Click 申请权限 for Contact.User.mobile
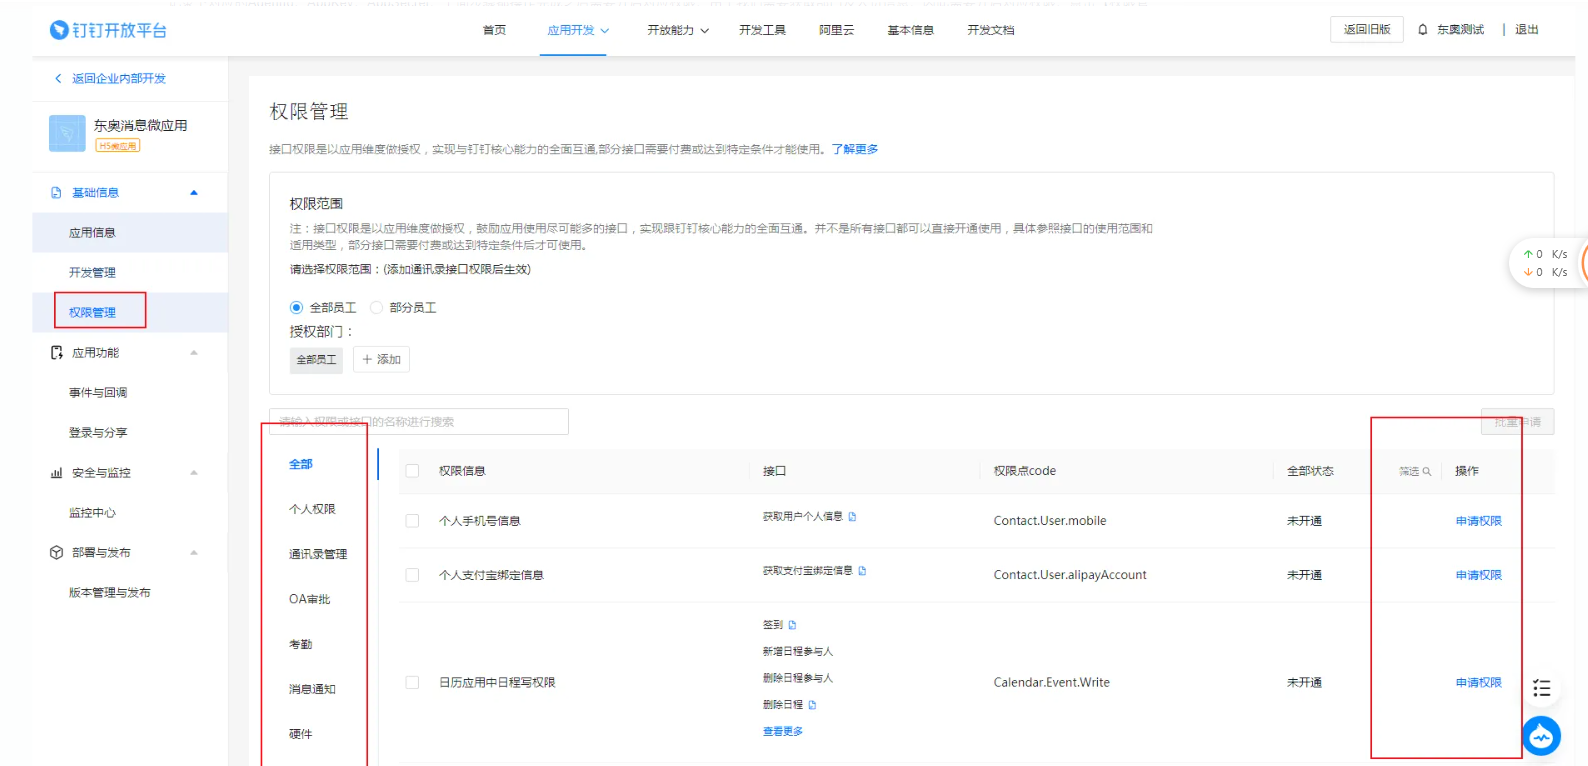 tap(1479, 521)
